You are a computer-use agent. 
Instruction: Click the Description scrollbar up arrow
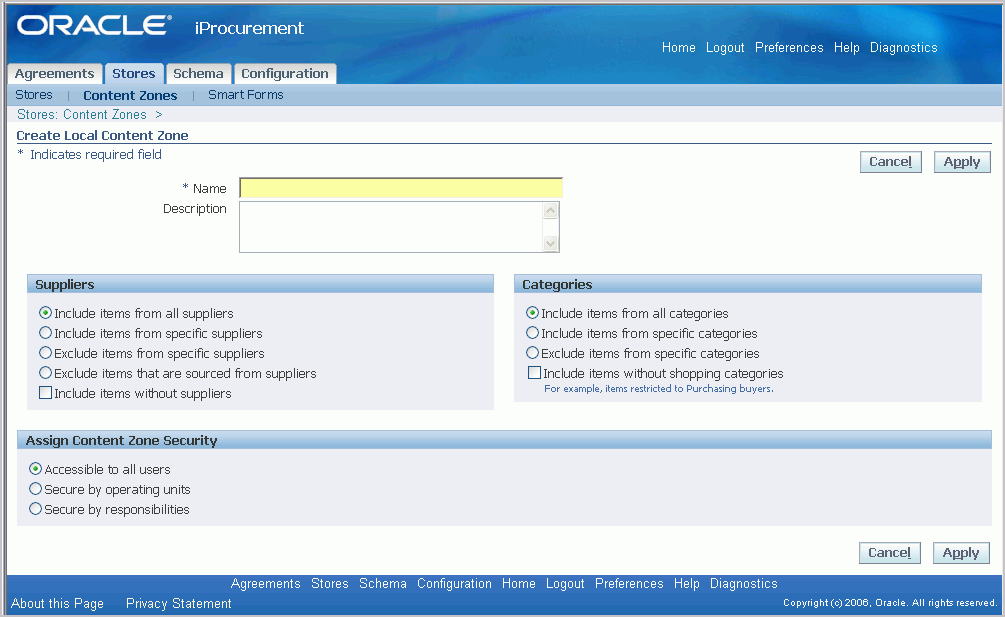(x=551, y=210)
